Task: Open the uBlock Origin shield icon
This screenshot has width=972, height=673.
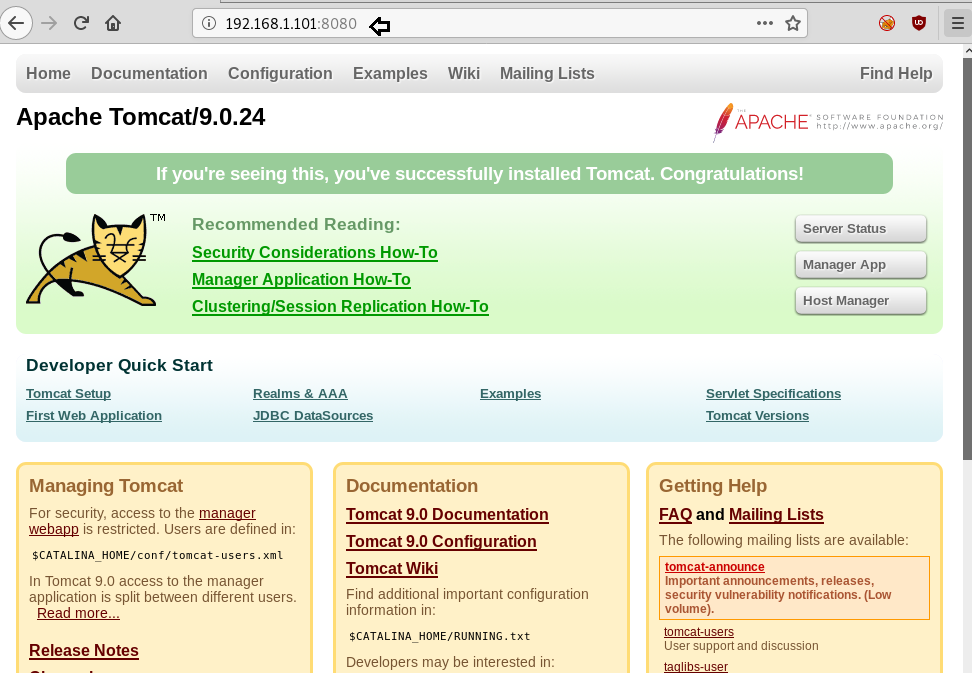Action: point(919,24)
